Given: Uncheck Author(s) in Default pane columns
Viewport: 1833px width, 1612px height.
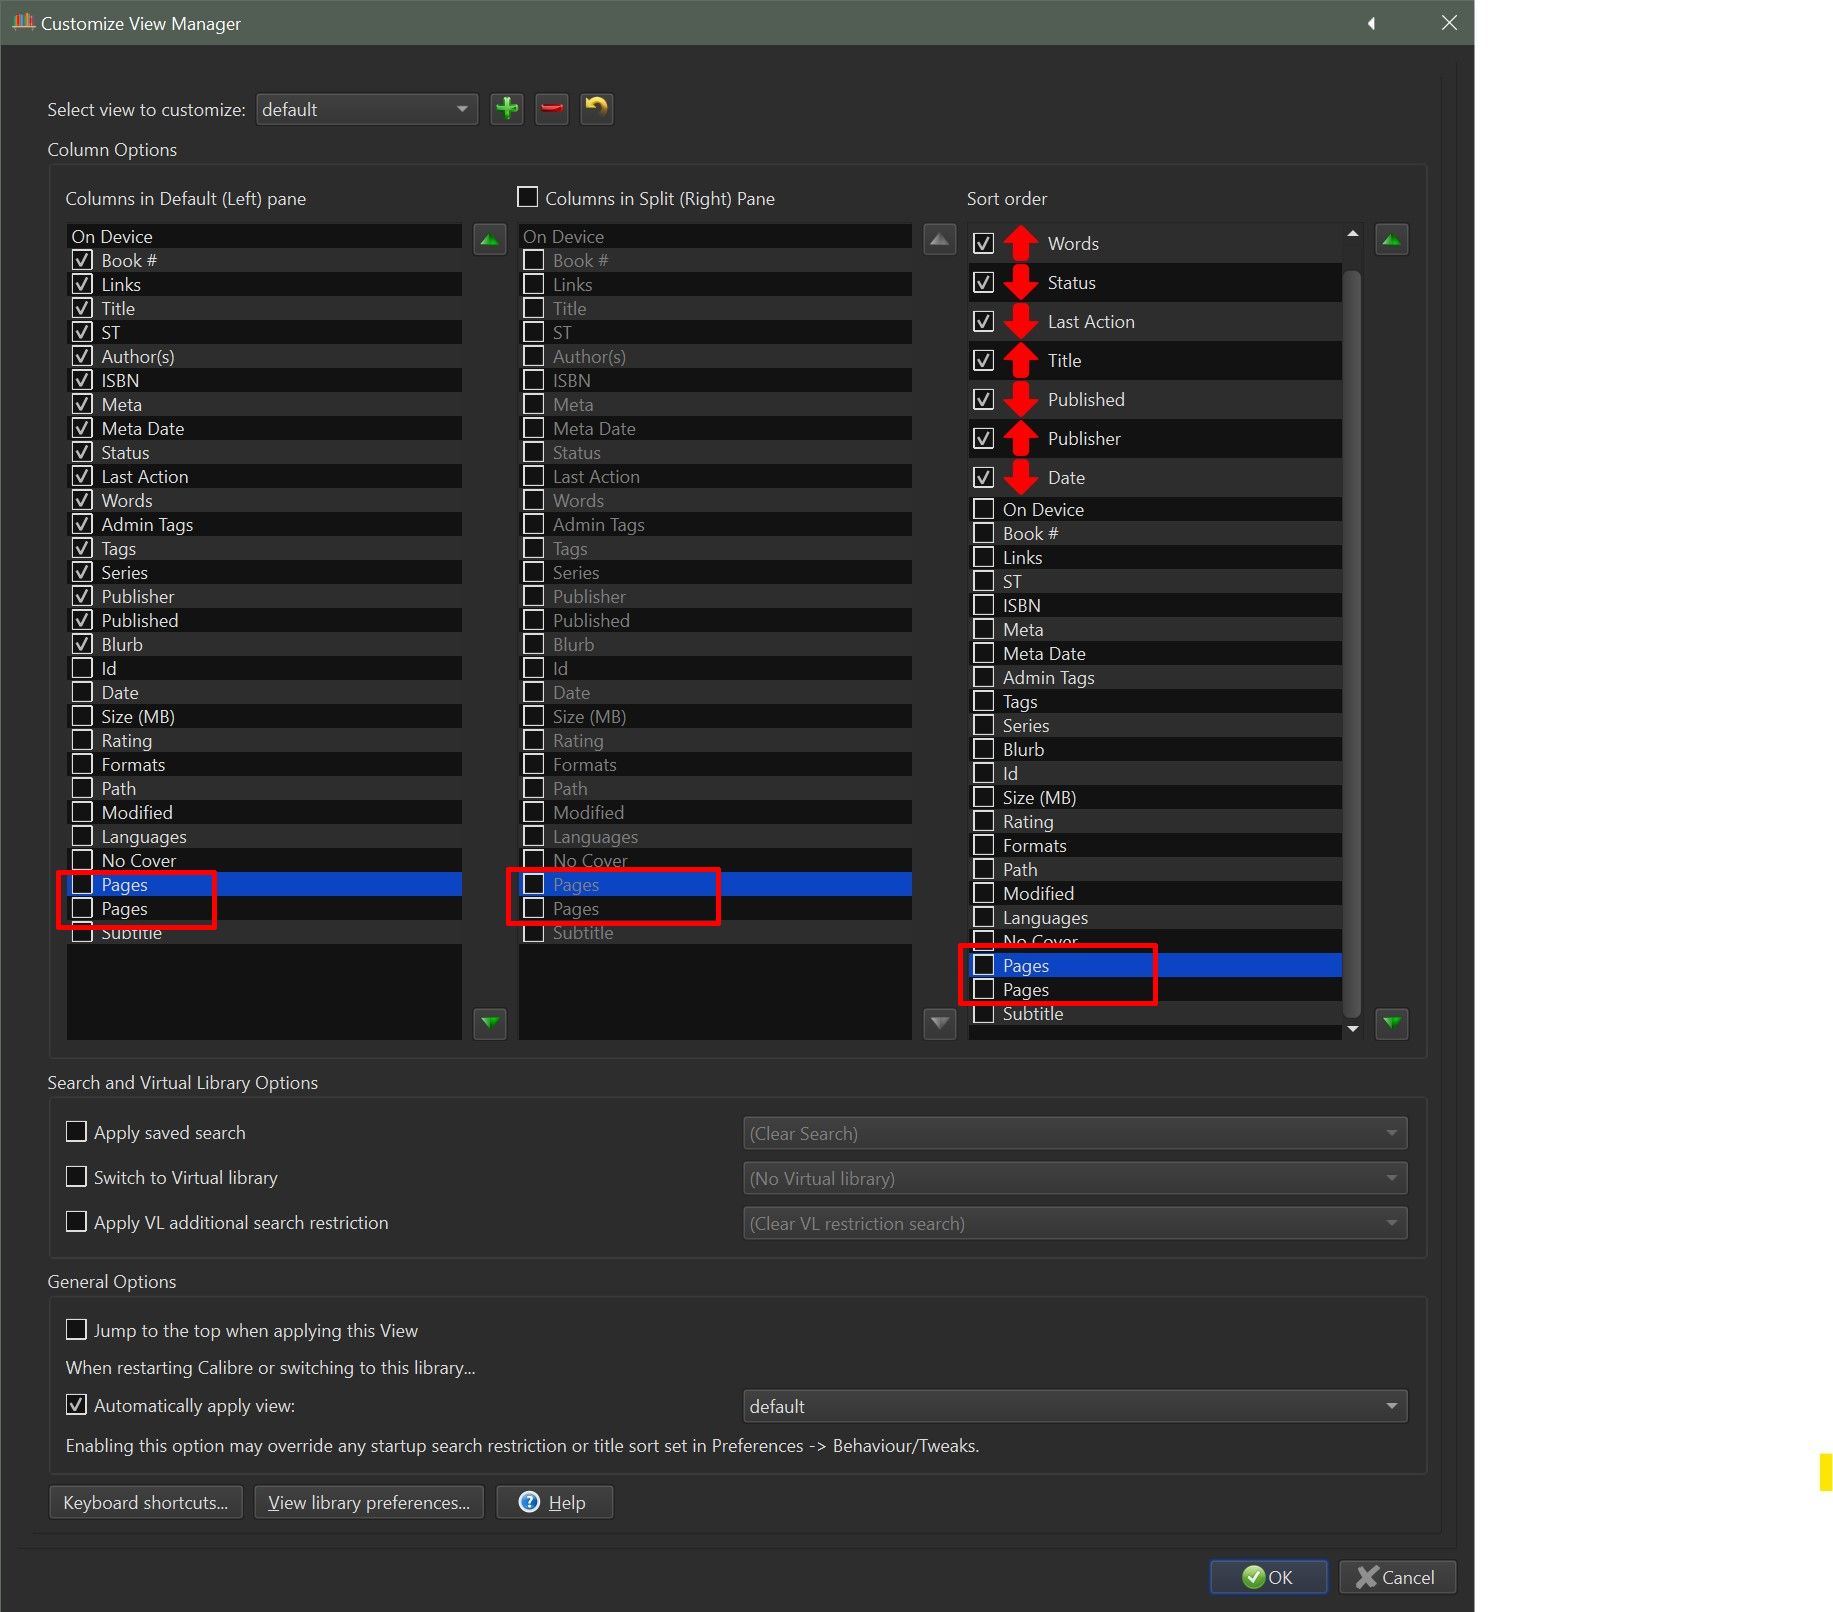Looking at the screenshot, I should pos(83,356).
